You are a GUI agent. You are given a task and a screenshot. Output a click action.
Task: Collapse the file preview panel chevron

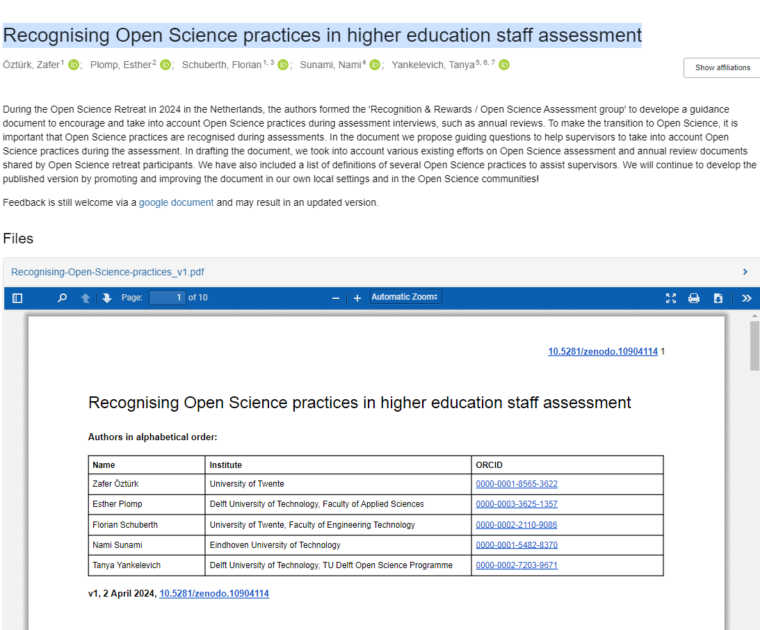[745, 271]
